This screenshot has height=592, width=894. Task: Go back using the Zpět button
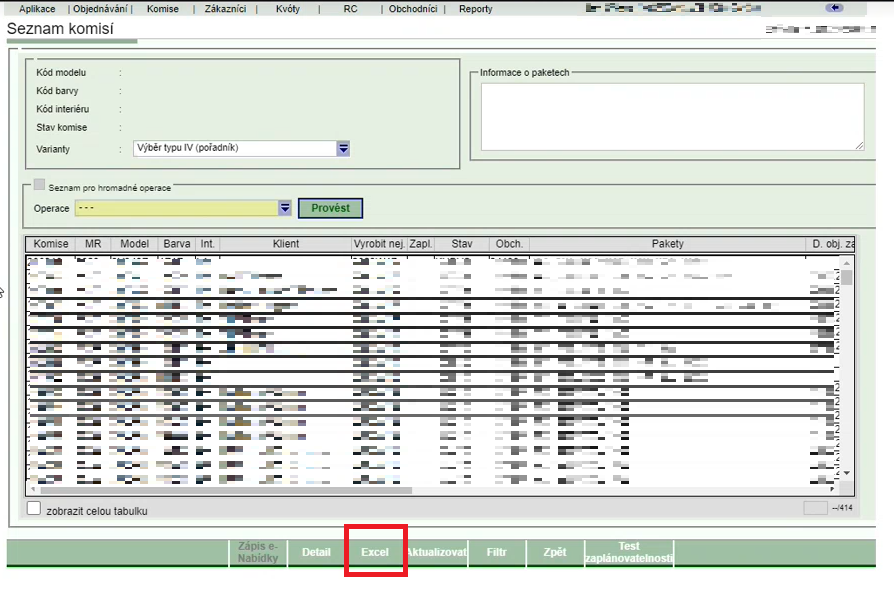(x=554, y=552)
